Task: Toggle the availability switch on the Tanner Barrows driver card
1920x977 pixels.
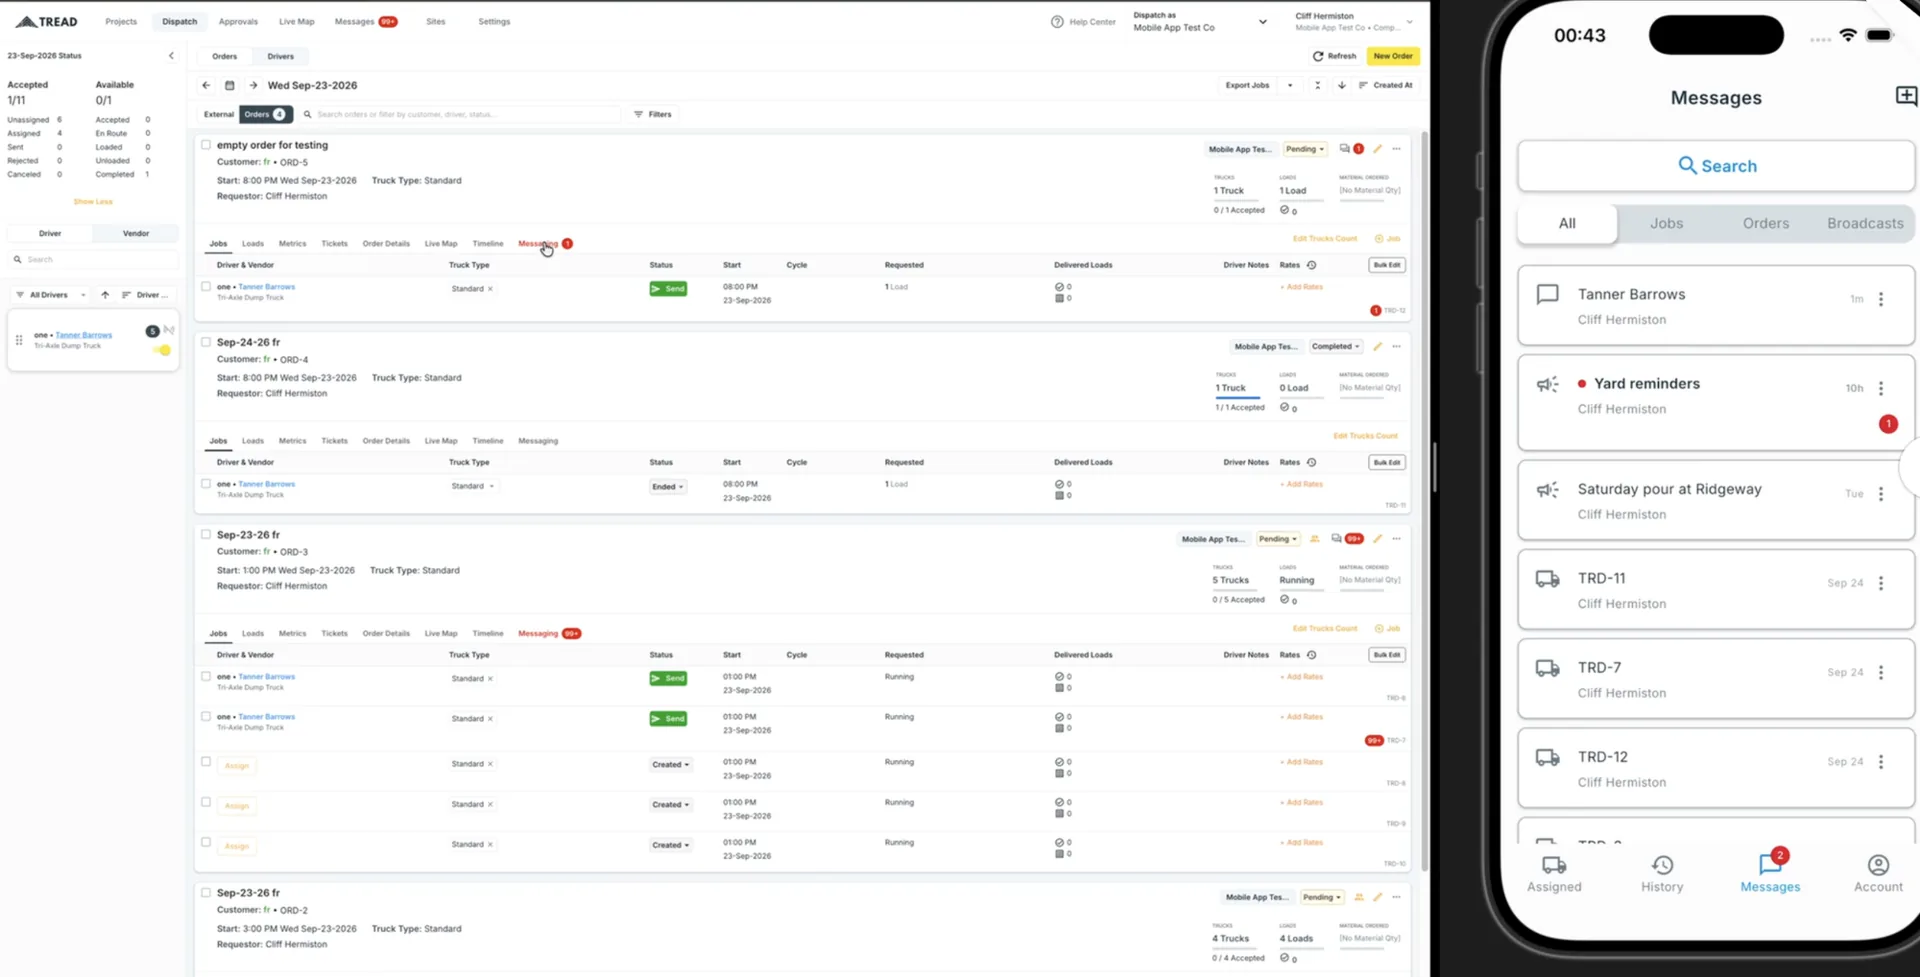Action: 162,350
